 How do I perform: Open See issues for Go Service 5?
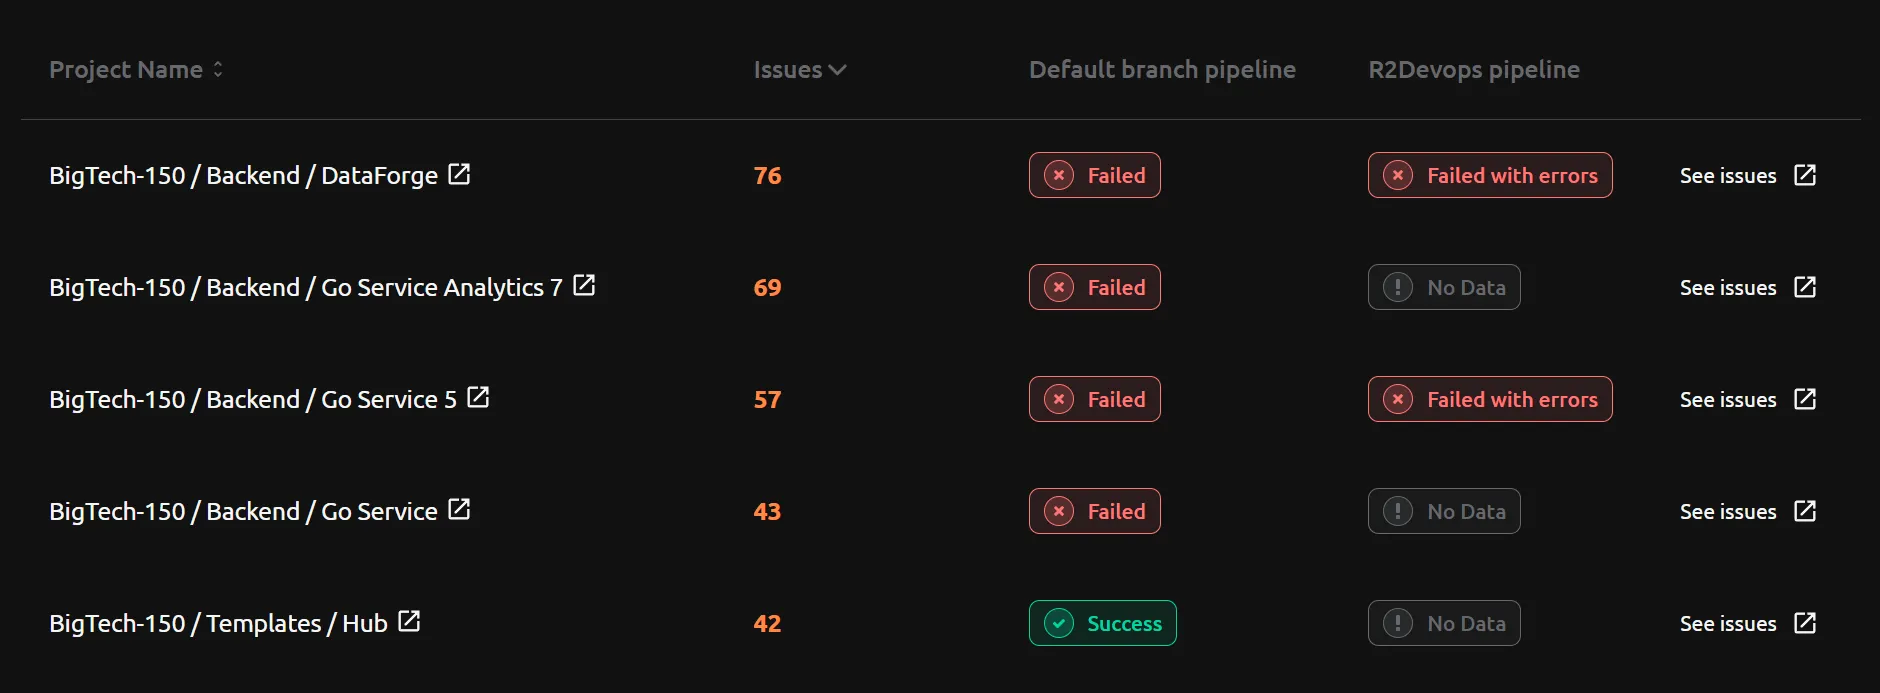[x=1728, y=399]
